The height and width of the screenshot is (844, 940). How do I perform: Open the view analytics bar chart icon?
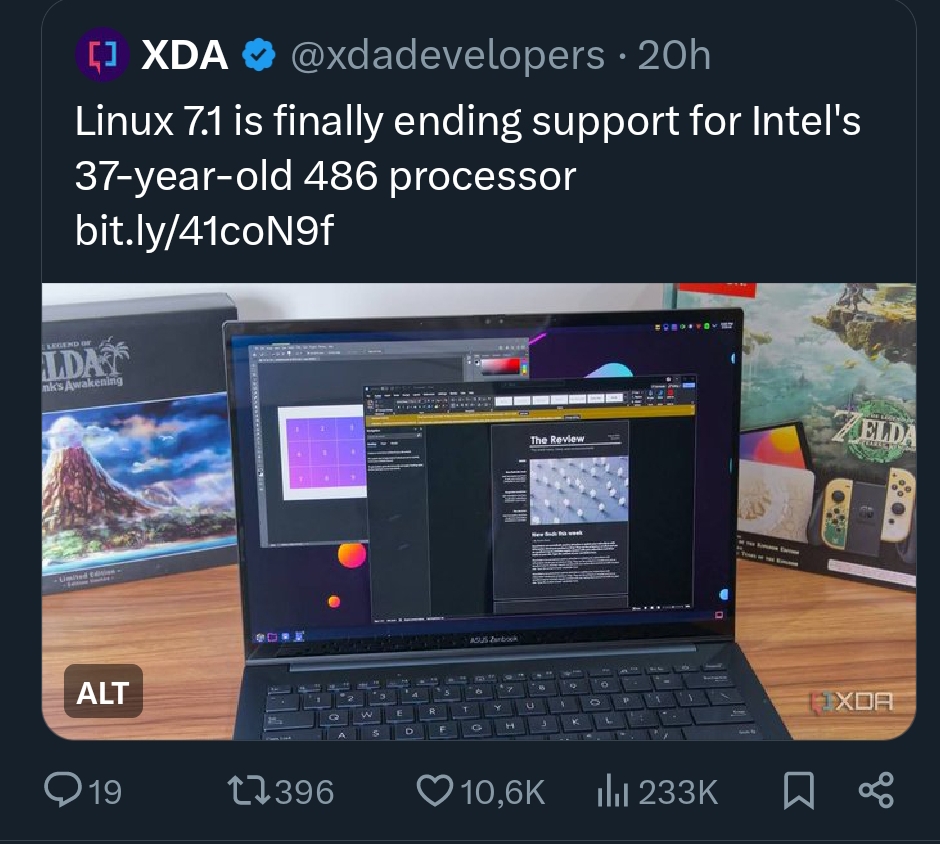click(x=613, y=792)
